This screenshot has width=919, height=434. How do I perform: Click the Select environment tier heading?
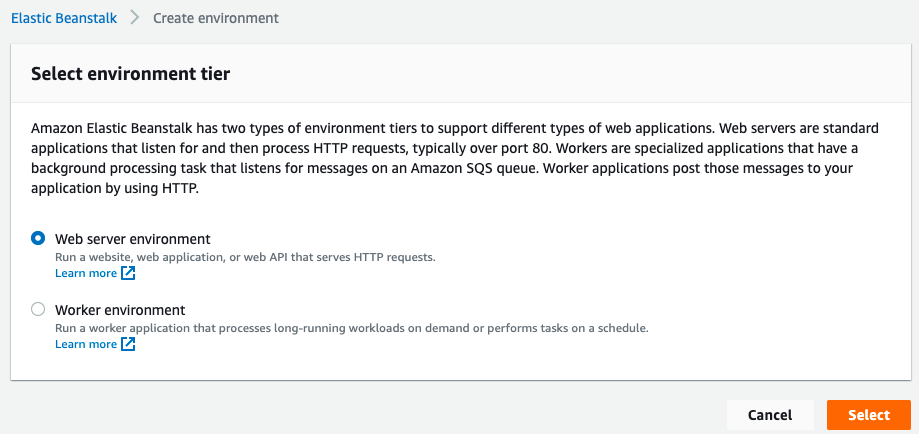pos(131,74)
